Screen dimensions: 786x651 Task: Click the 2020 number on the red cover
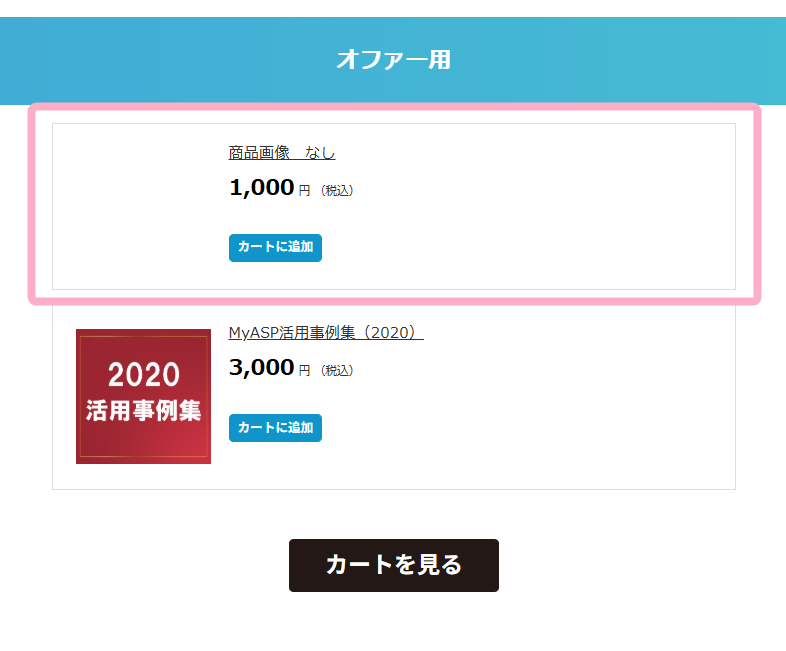144,374
